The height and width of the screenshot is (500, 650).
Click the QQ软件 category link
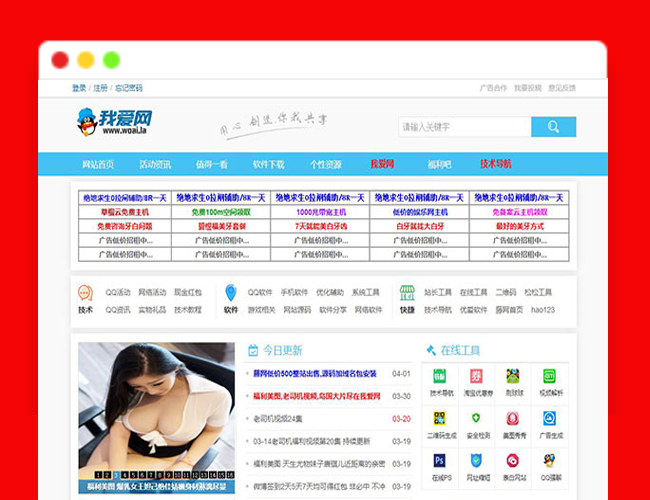(x=260, y=292)
